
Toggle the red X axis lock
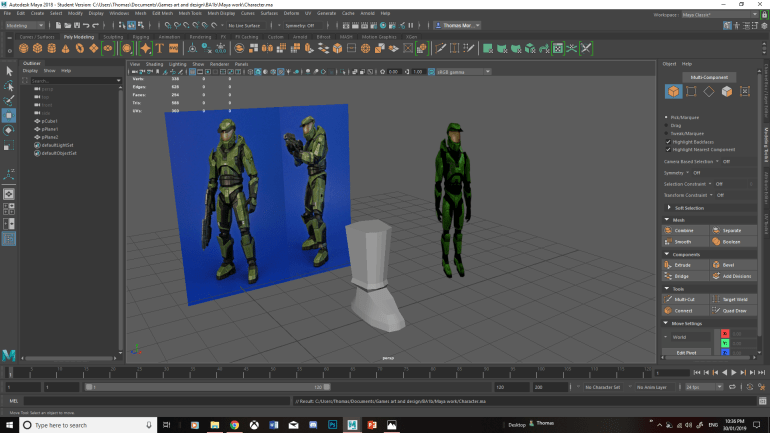click(725, 334)
